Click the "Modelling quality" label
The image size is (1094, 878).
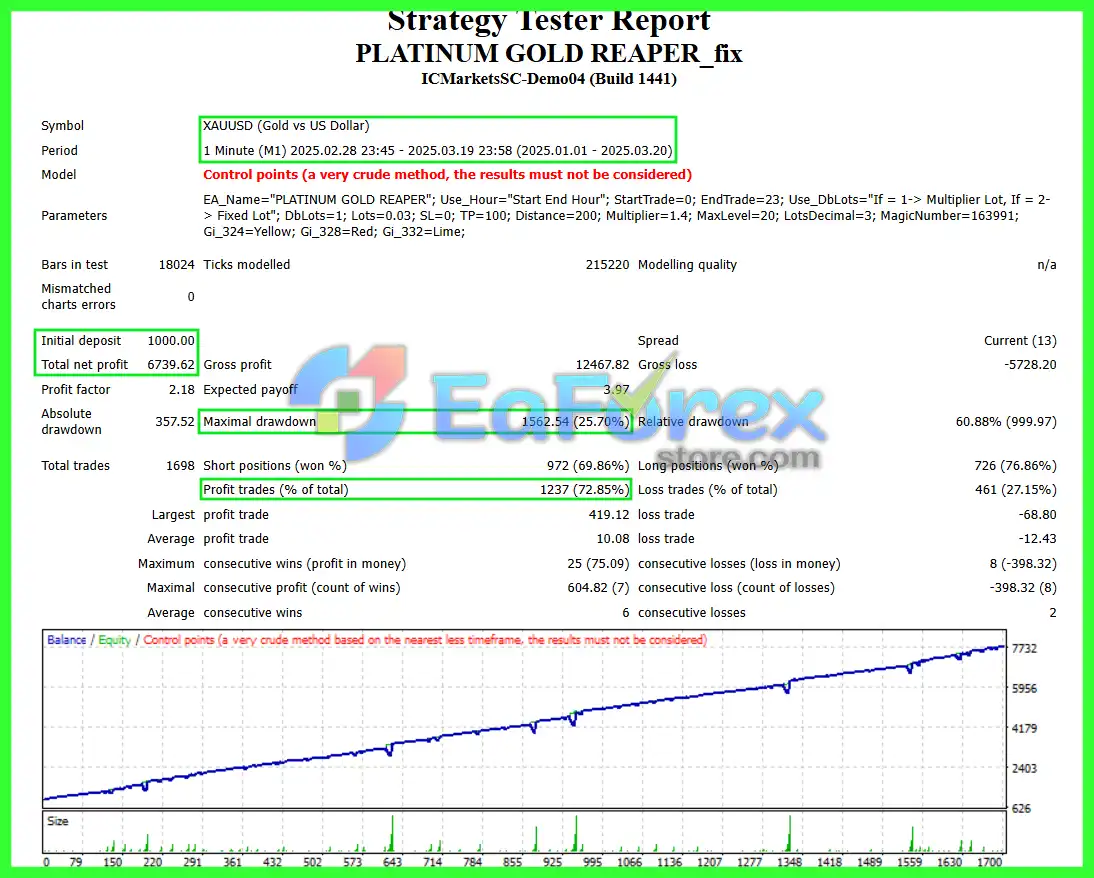click(x=687, y=265)
